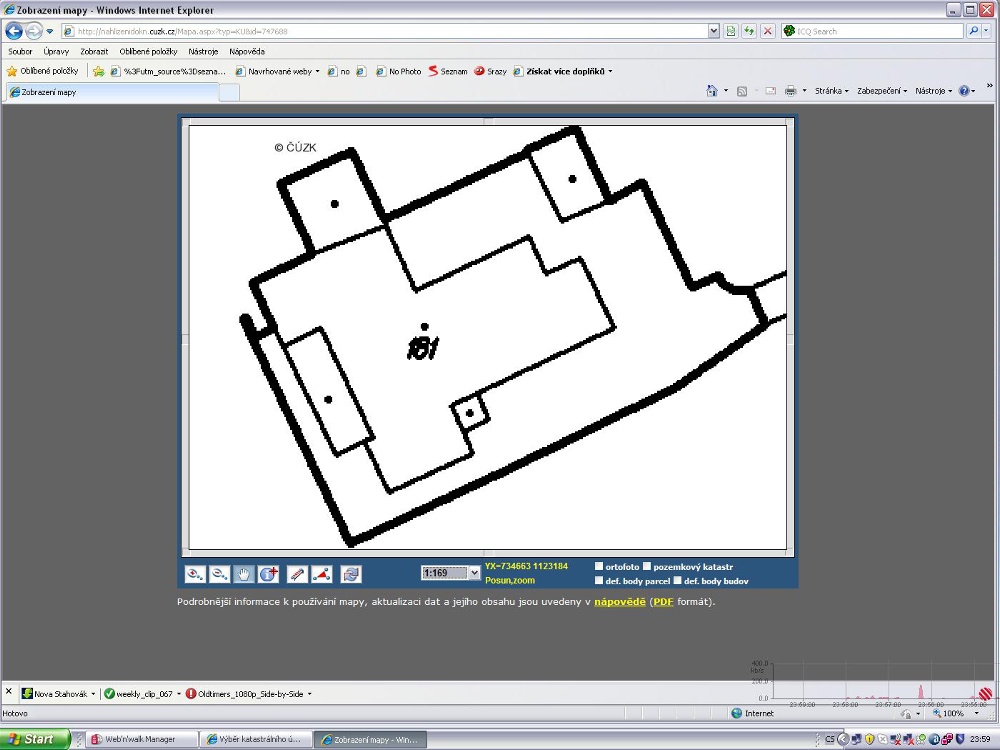Click the map refresh icon

pos(351,574)
